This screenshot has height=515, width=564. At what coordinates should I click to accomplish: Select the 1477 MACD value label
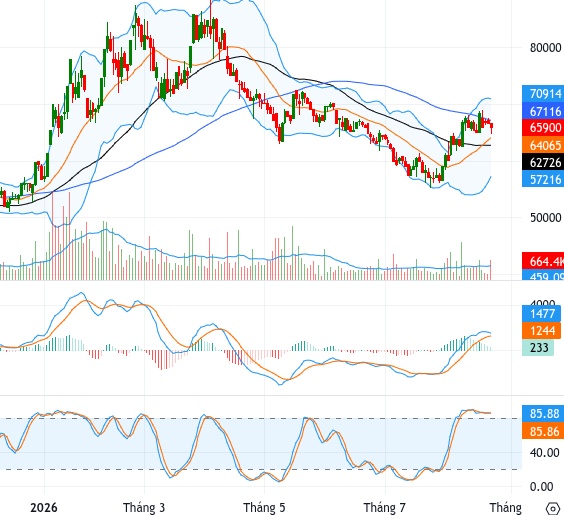542,314
